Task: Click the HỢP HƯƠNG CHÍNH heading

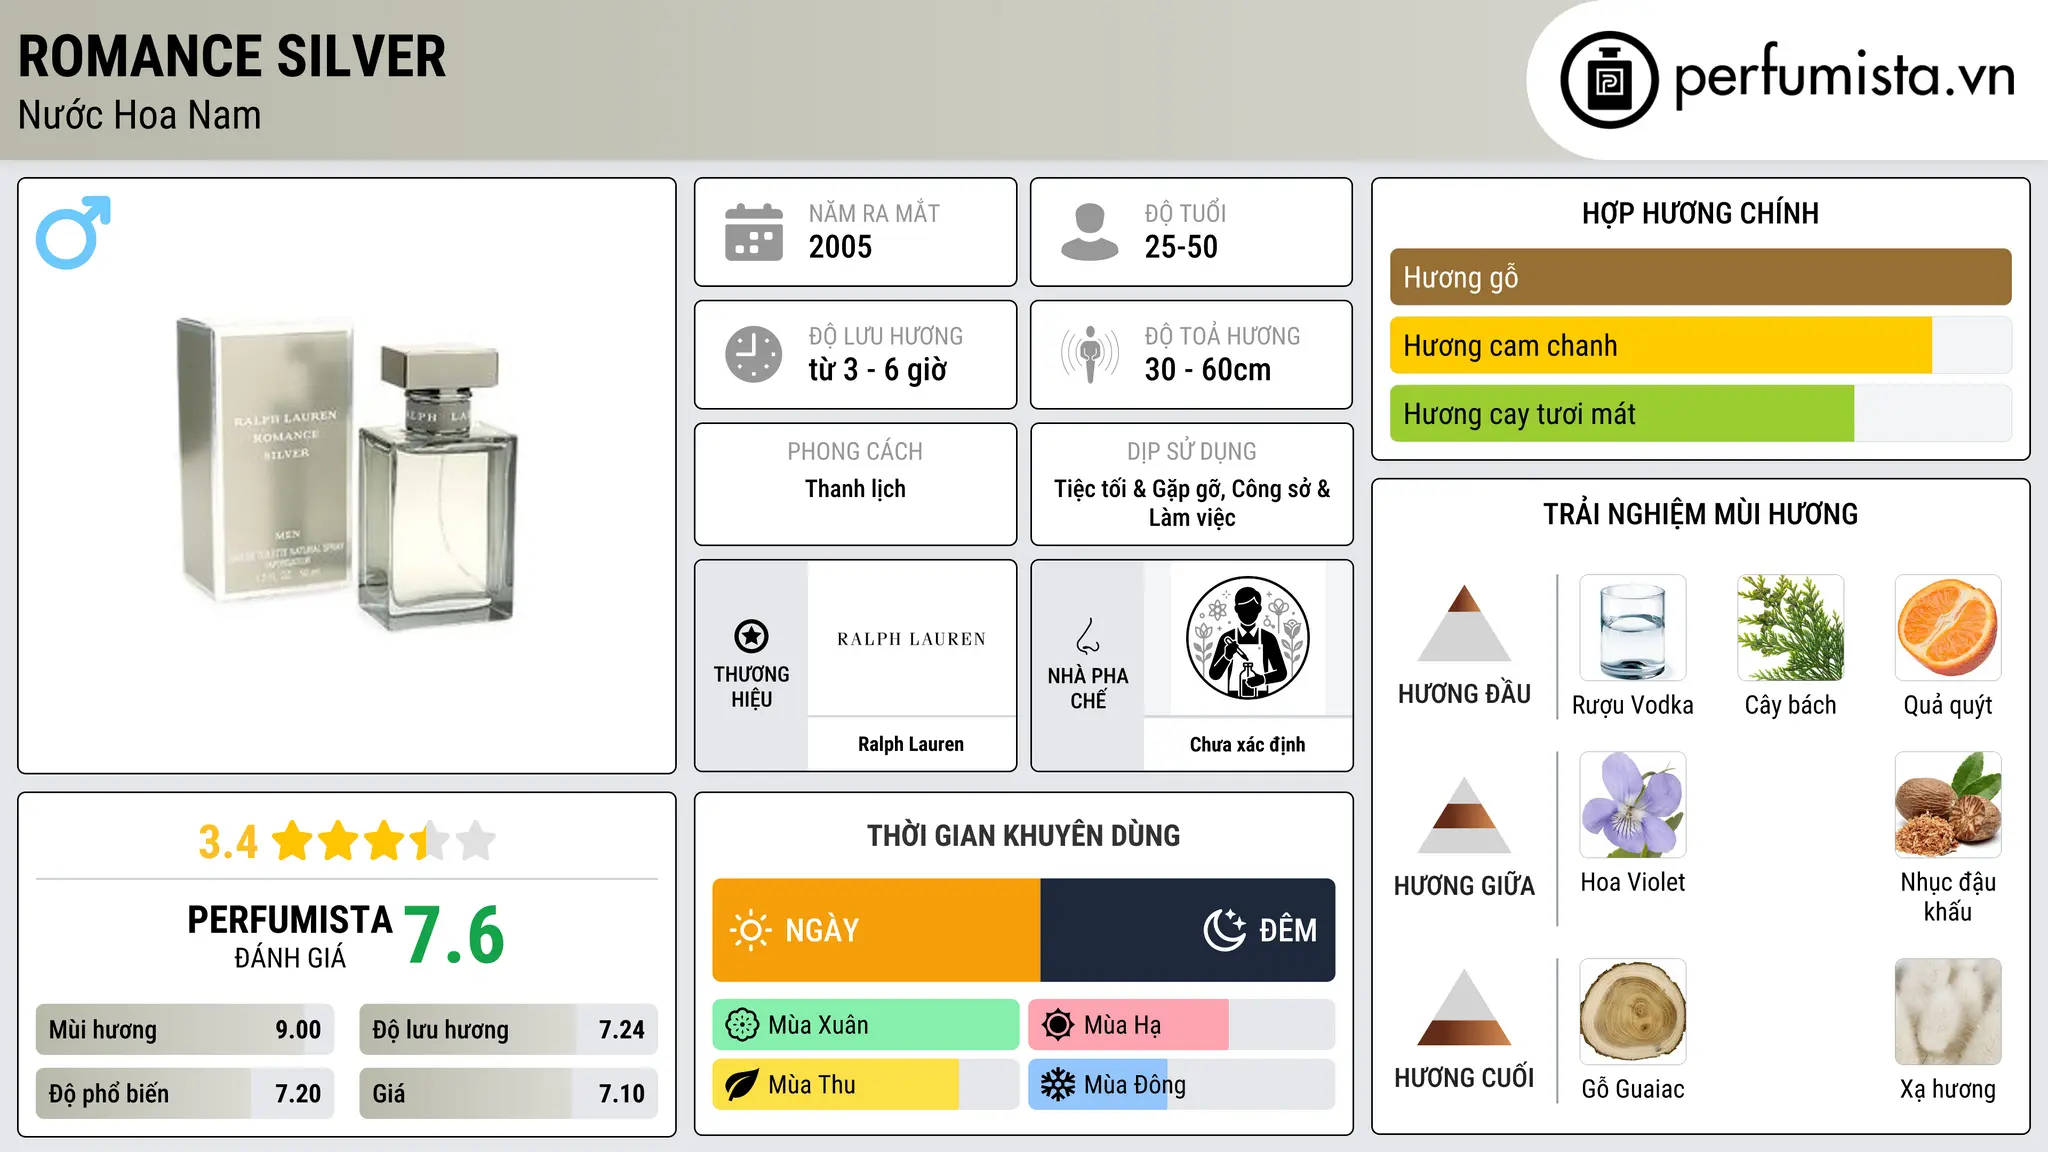Action: tap(1700, 213)
